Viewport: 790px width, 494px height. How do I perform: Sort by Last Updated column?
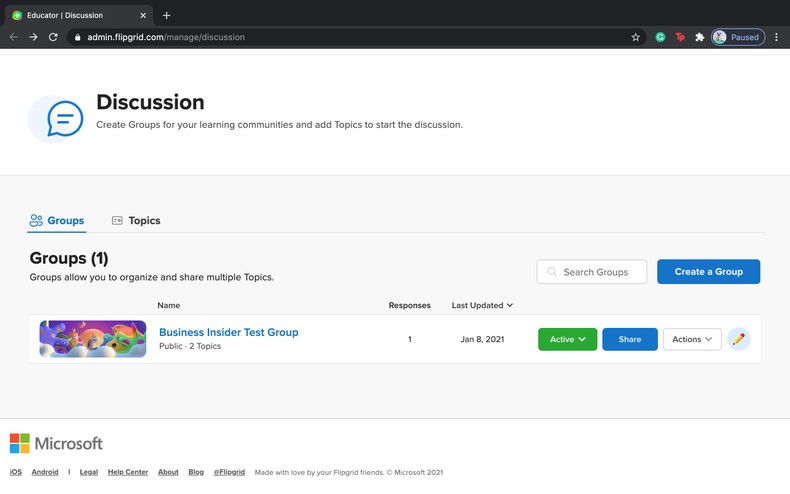(x=482, y=305)
